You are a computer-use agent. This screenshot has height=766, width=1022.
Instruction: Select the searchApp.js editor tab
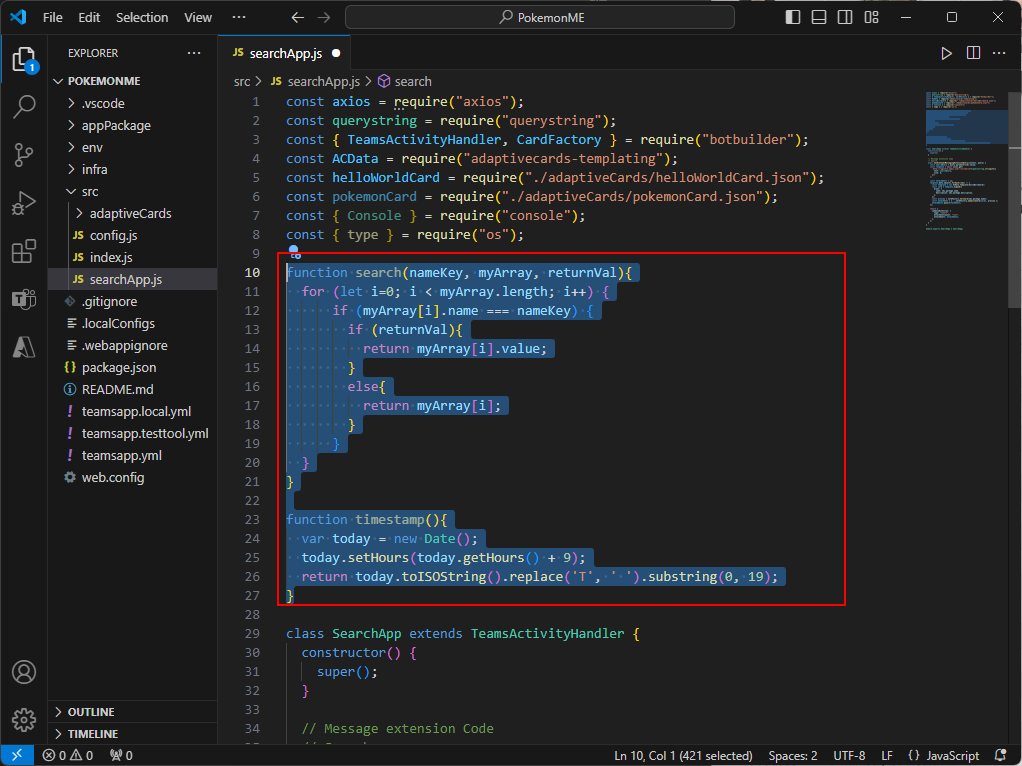point(285,53)
